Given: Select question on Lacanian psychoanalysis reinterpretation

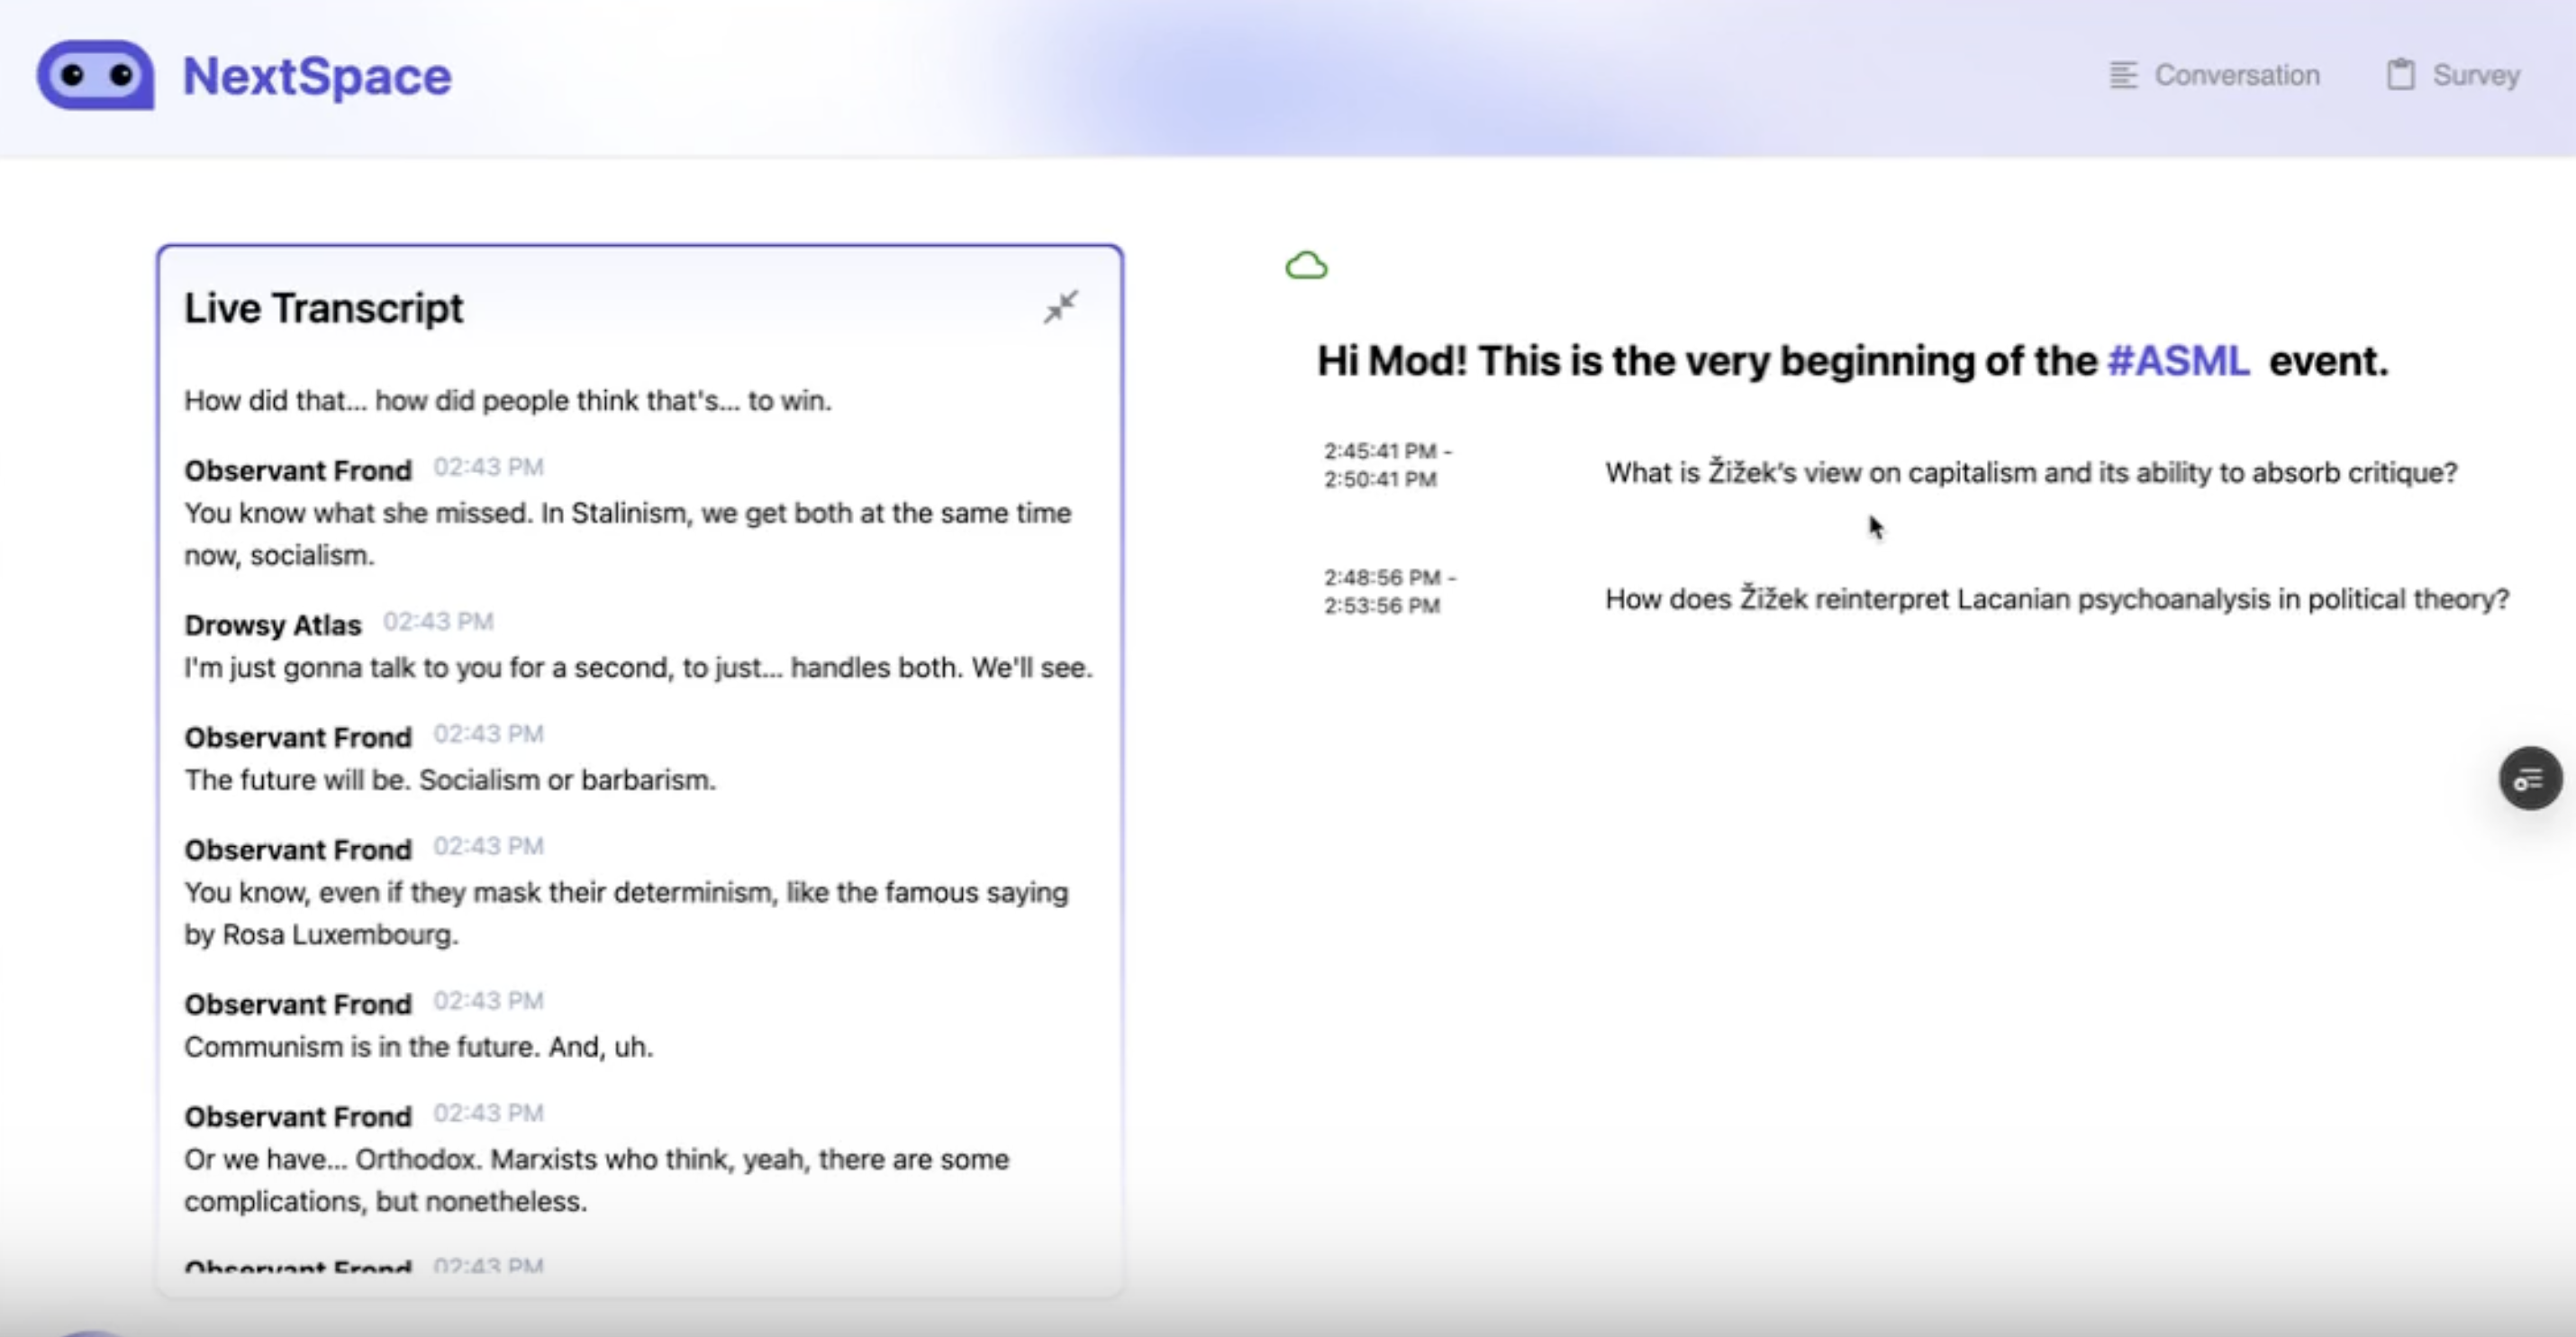Looking at the screenshot, I should tap(2056, 599).
